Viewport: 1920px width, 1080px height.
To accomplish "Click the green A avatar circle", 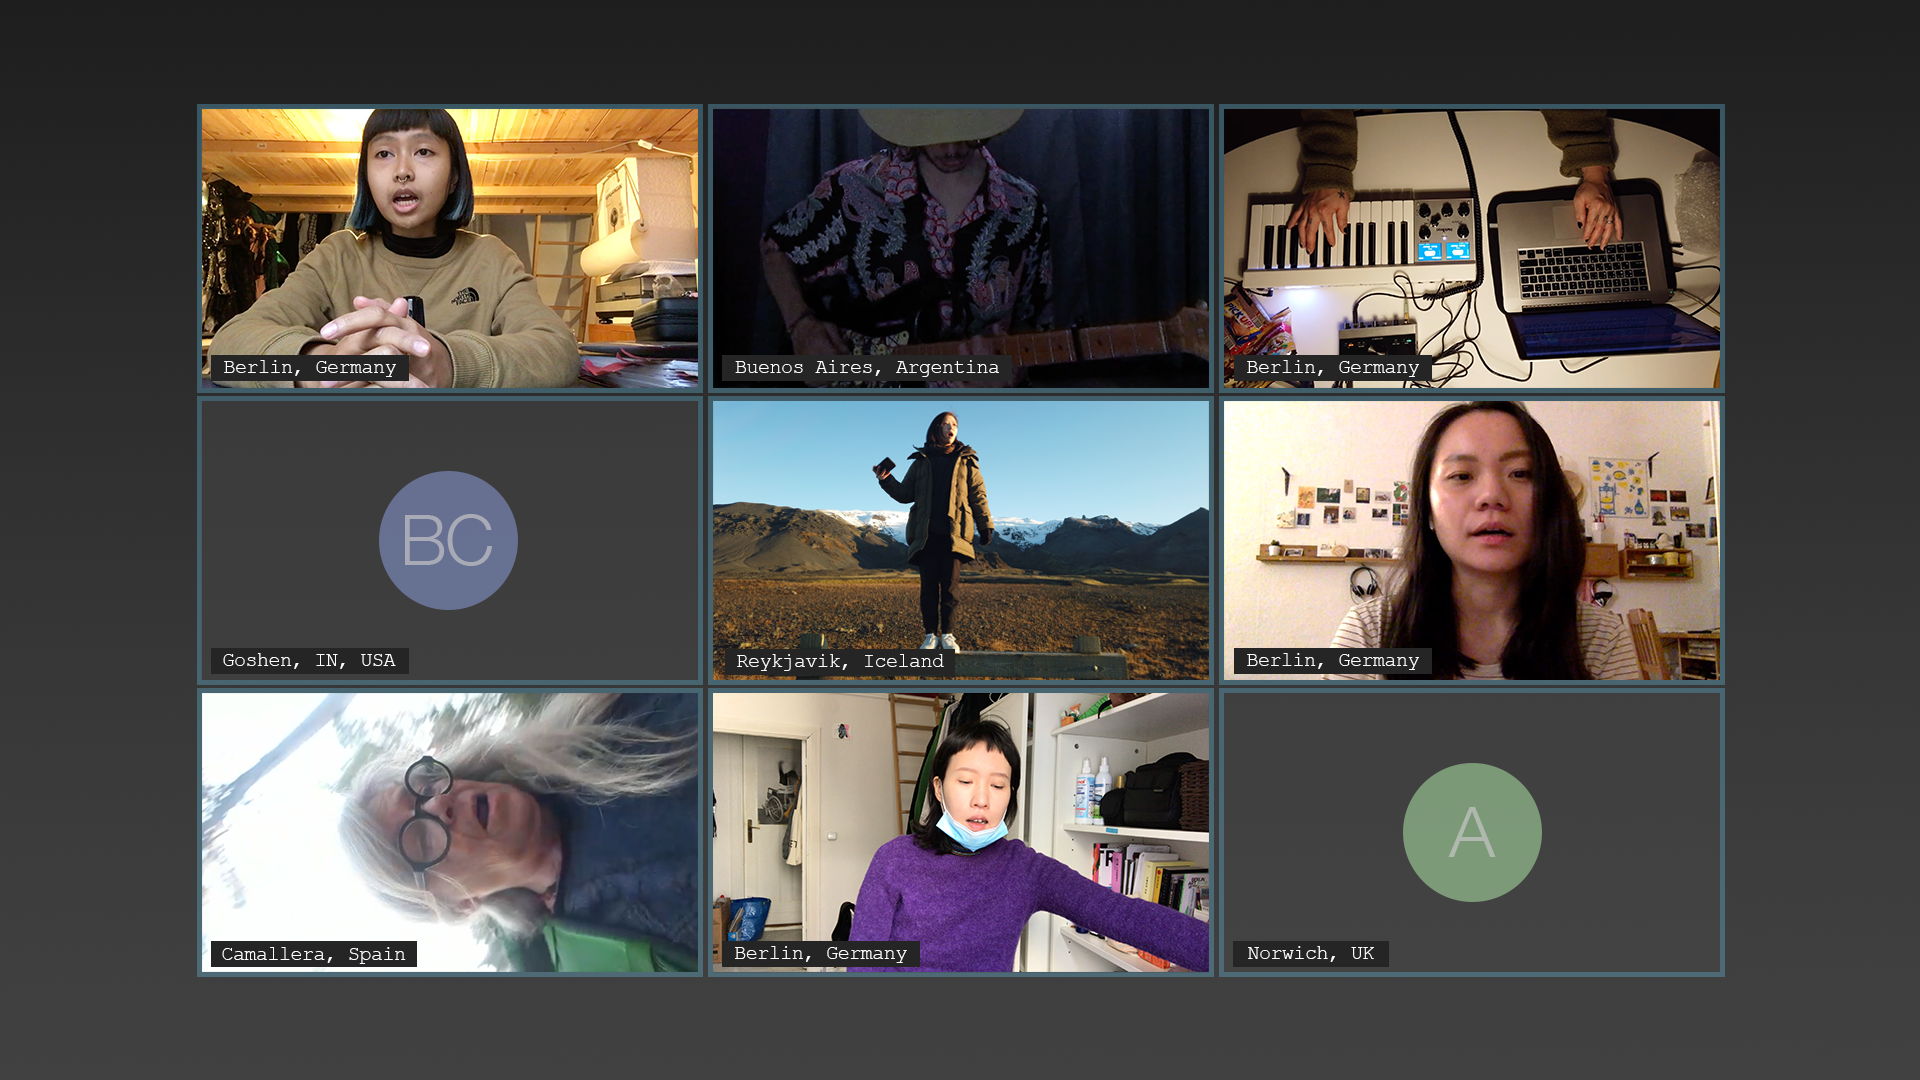I will (x=1471, y=832).
